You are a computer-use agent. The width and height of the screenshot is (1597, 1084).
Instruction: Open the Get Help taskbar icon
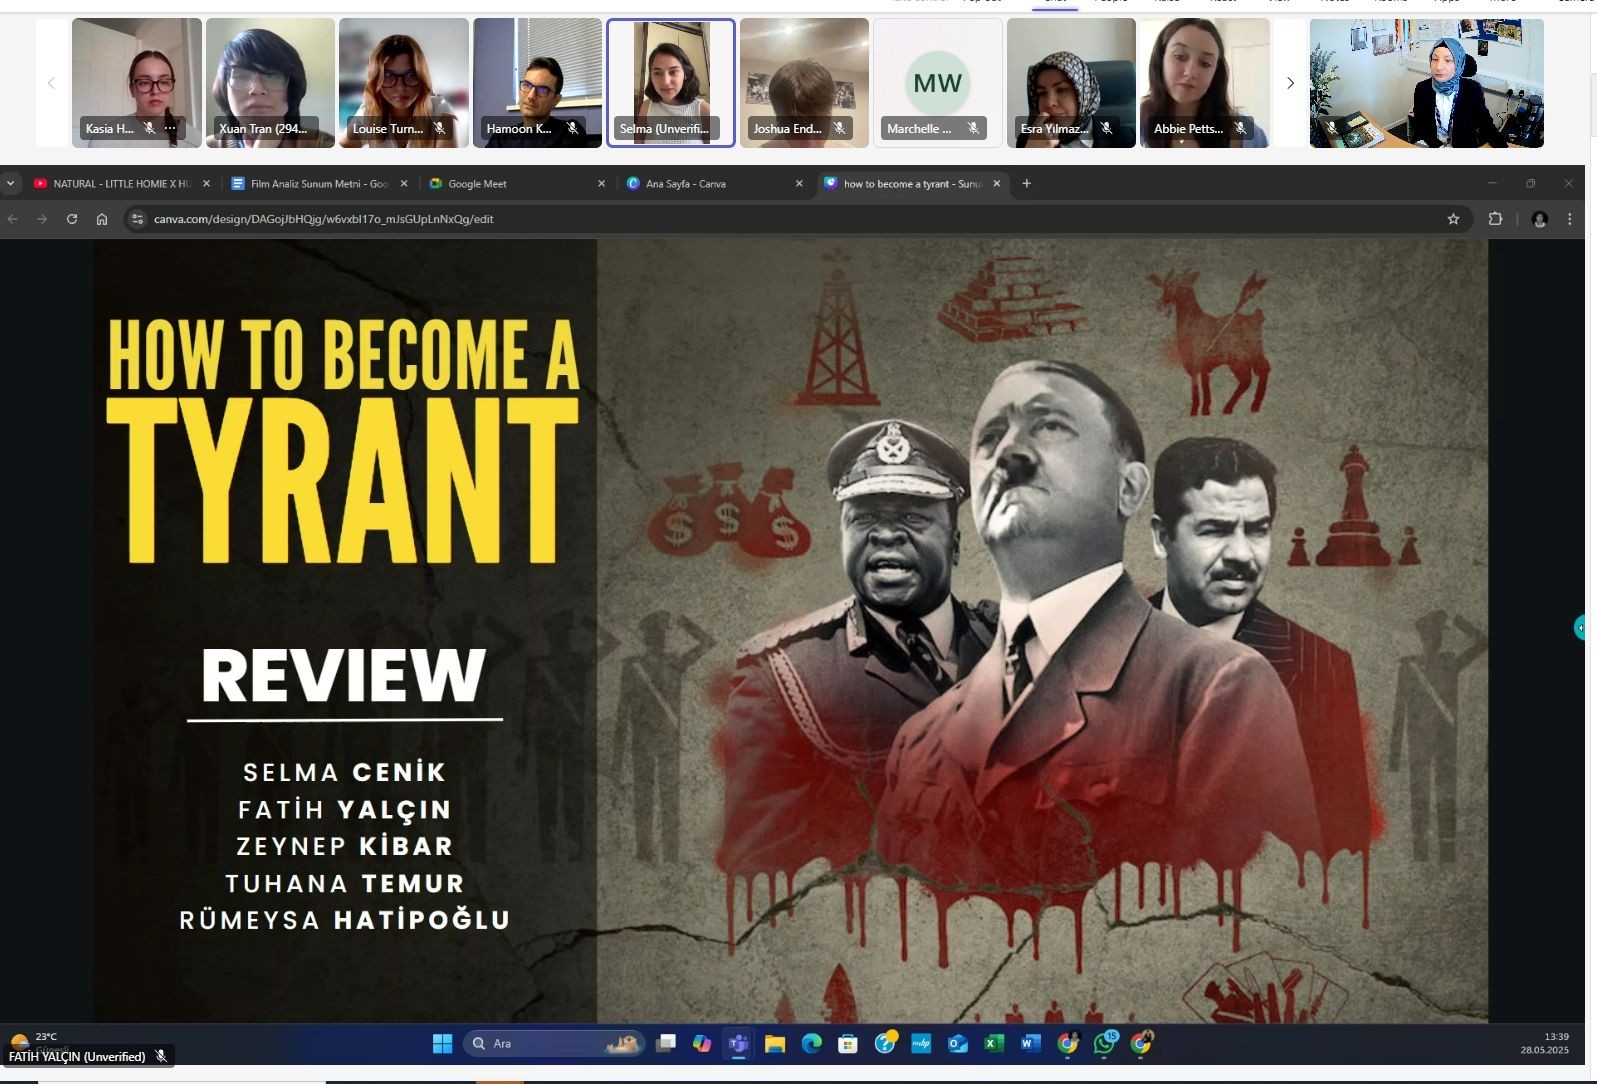coord(885,1044)
